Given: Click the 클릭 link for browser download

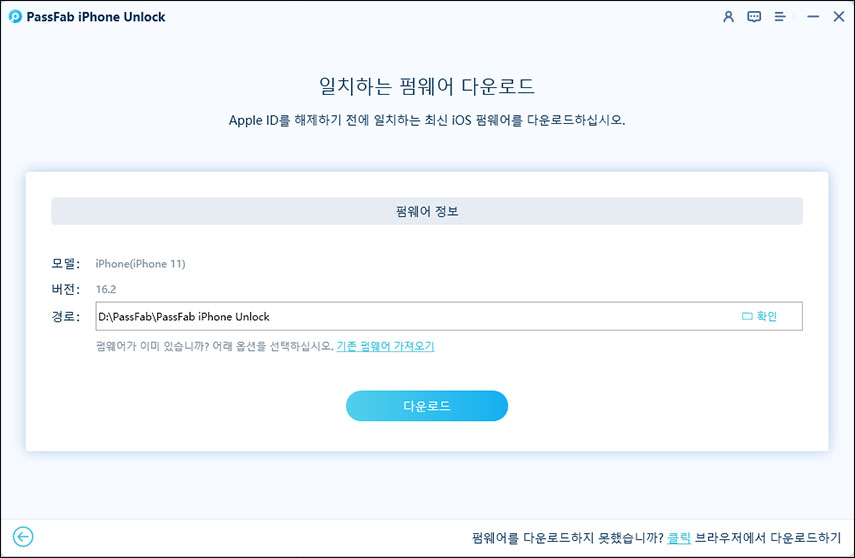Looking at the screenshot, I should tap(679, 538).
